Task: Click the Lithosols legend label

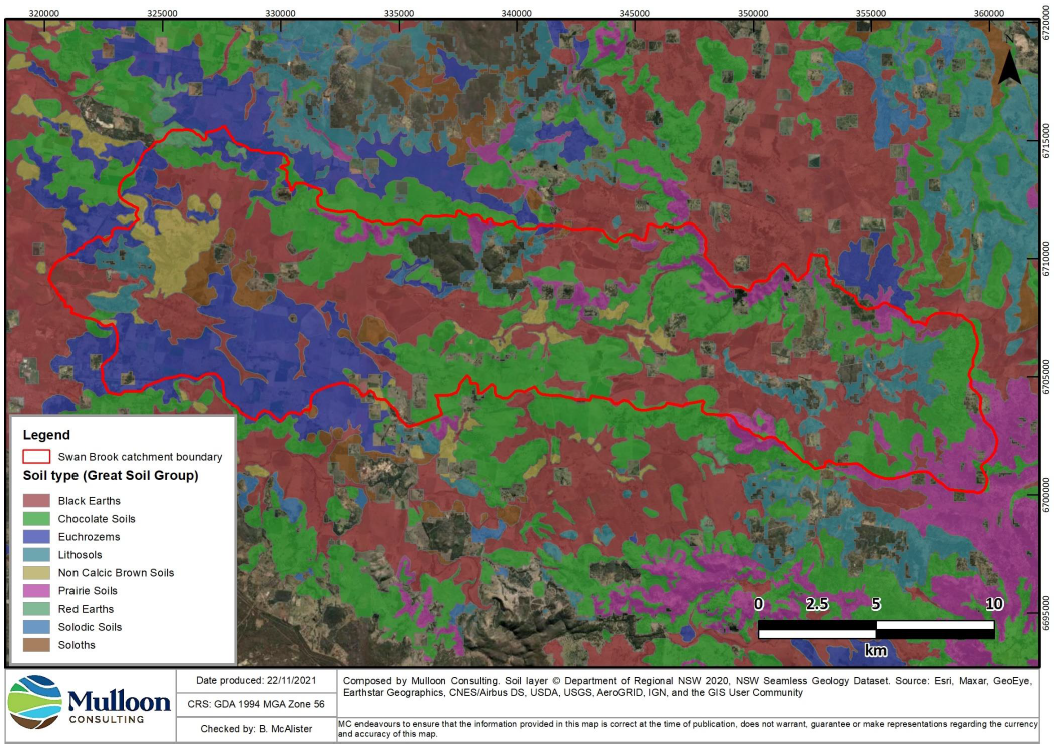Action: pos(80,555)
